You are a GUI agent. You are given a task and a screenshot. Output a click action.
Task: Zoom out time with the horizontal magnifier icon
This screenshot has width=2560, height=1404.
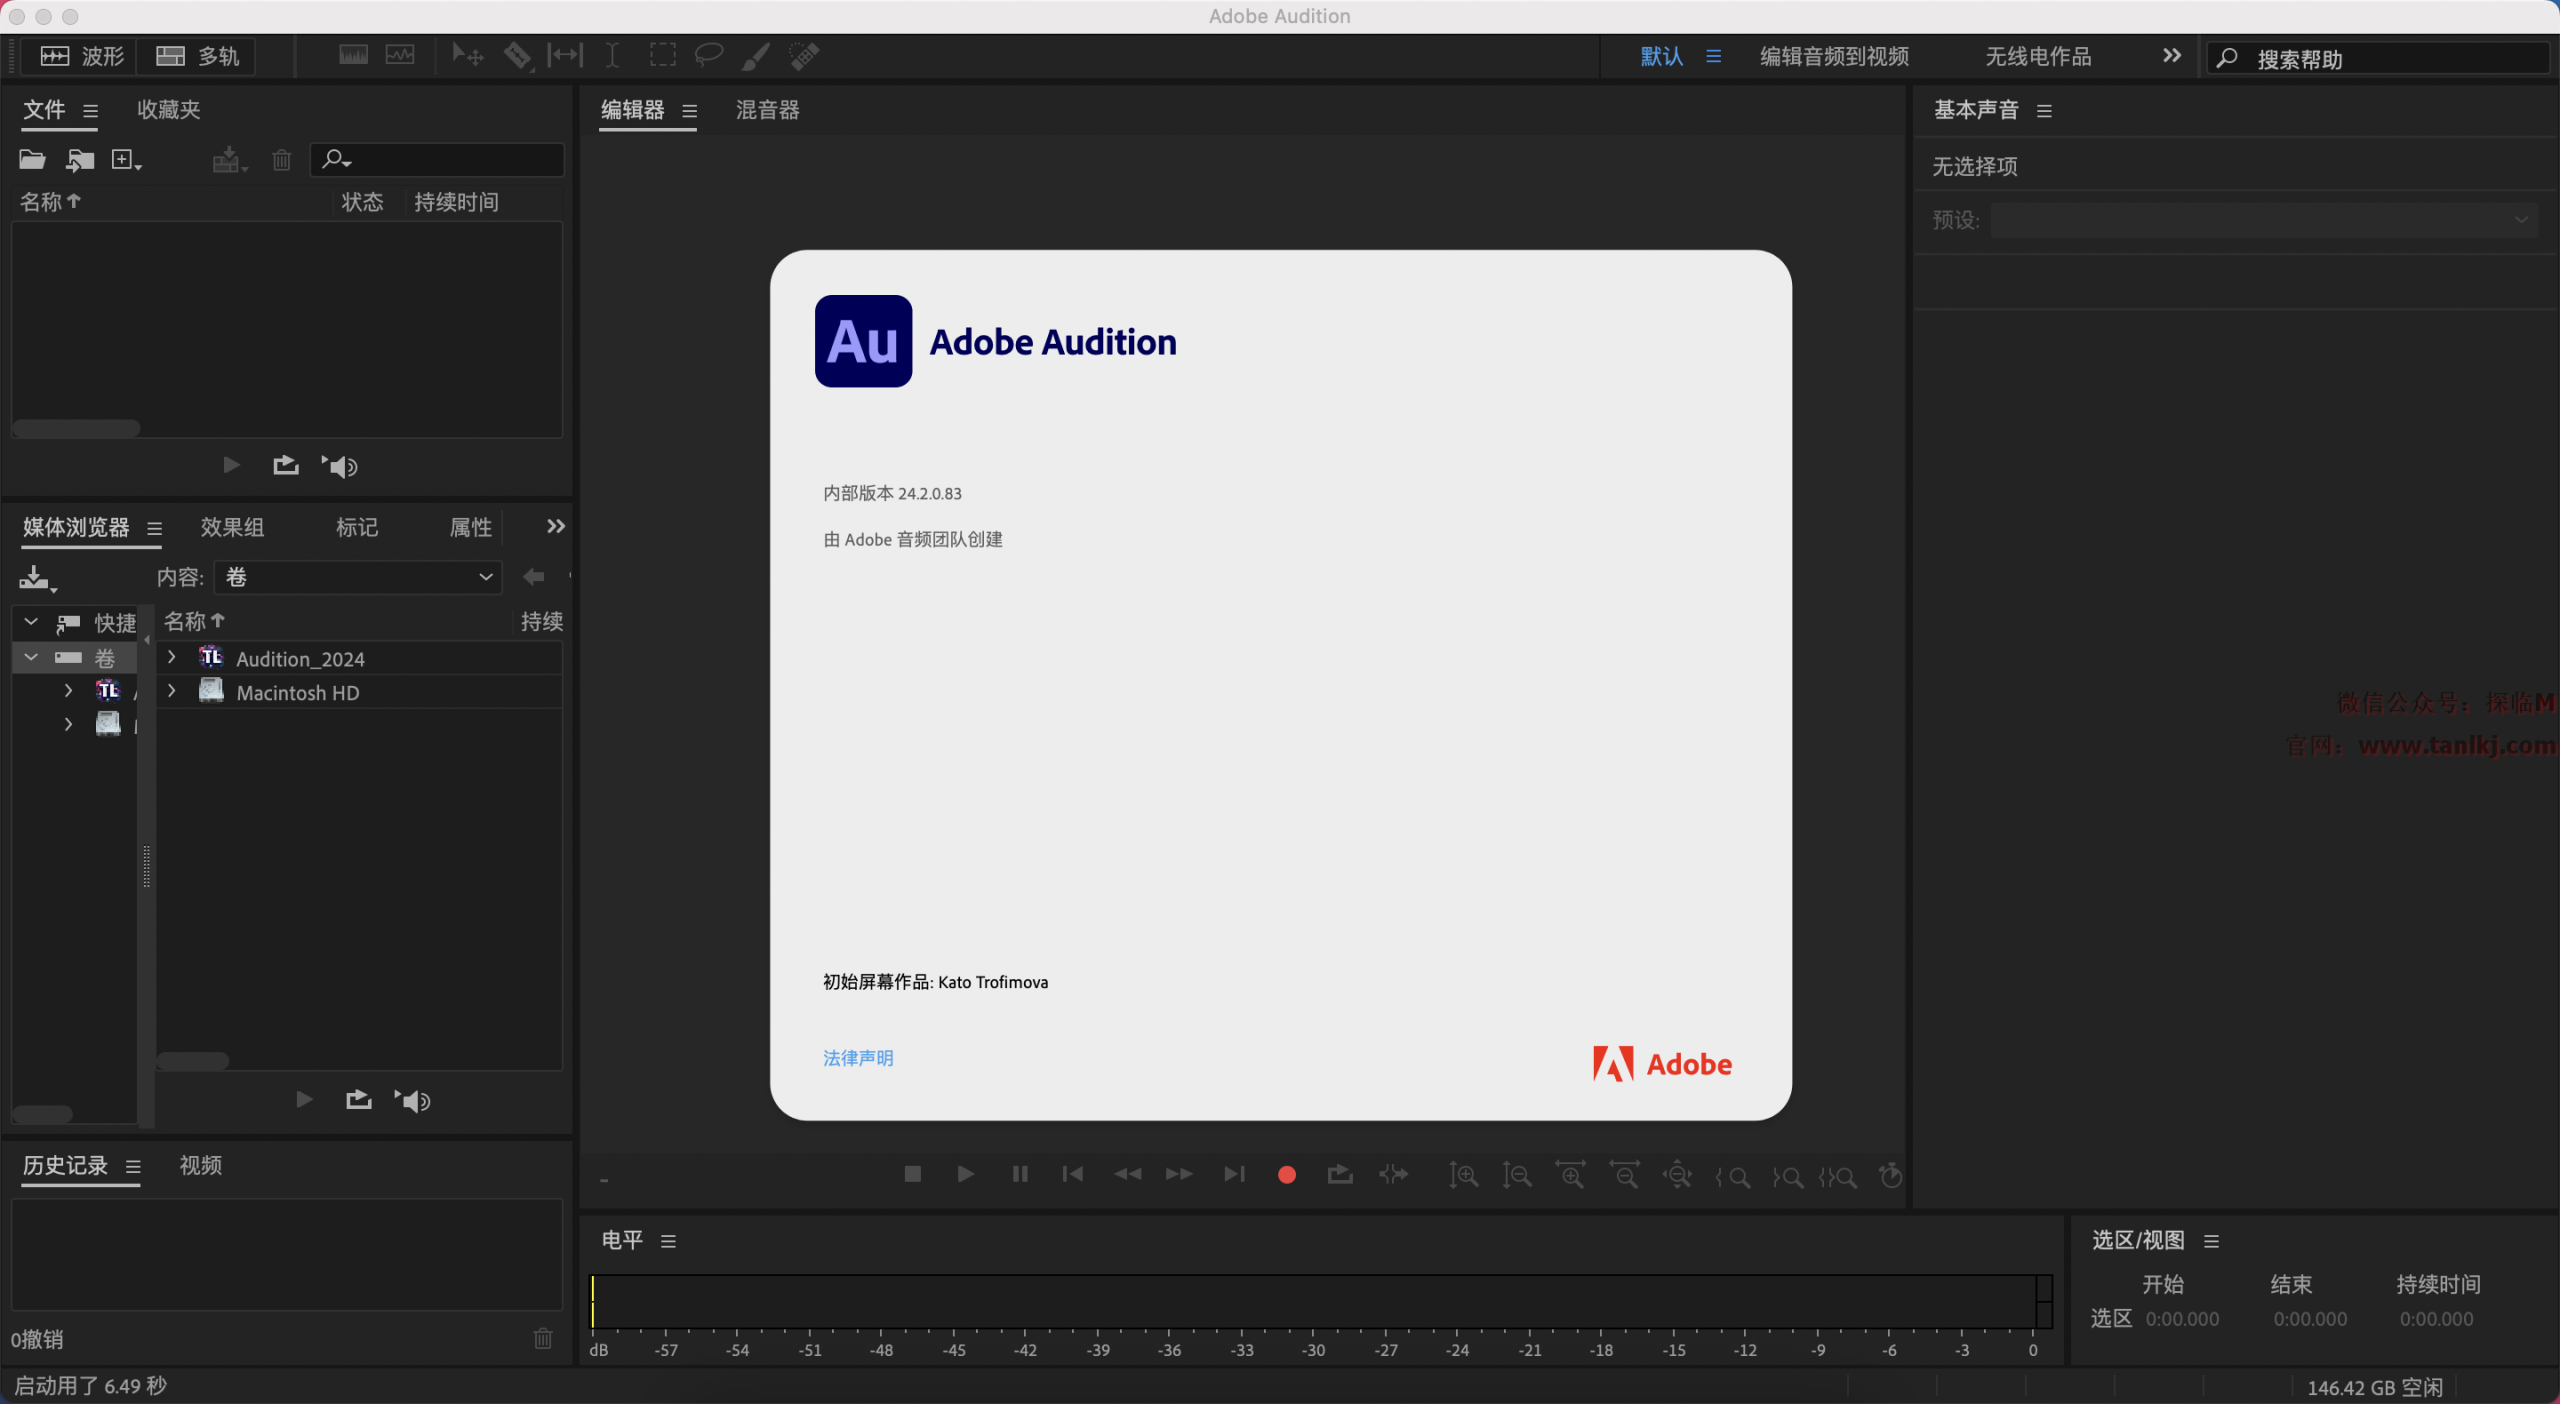pyautogui.click(x=1624, y=1176)
